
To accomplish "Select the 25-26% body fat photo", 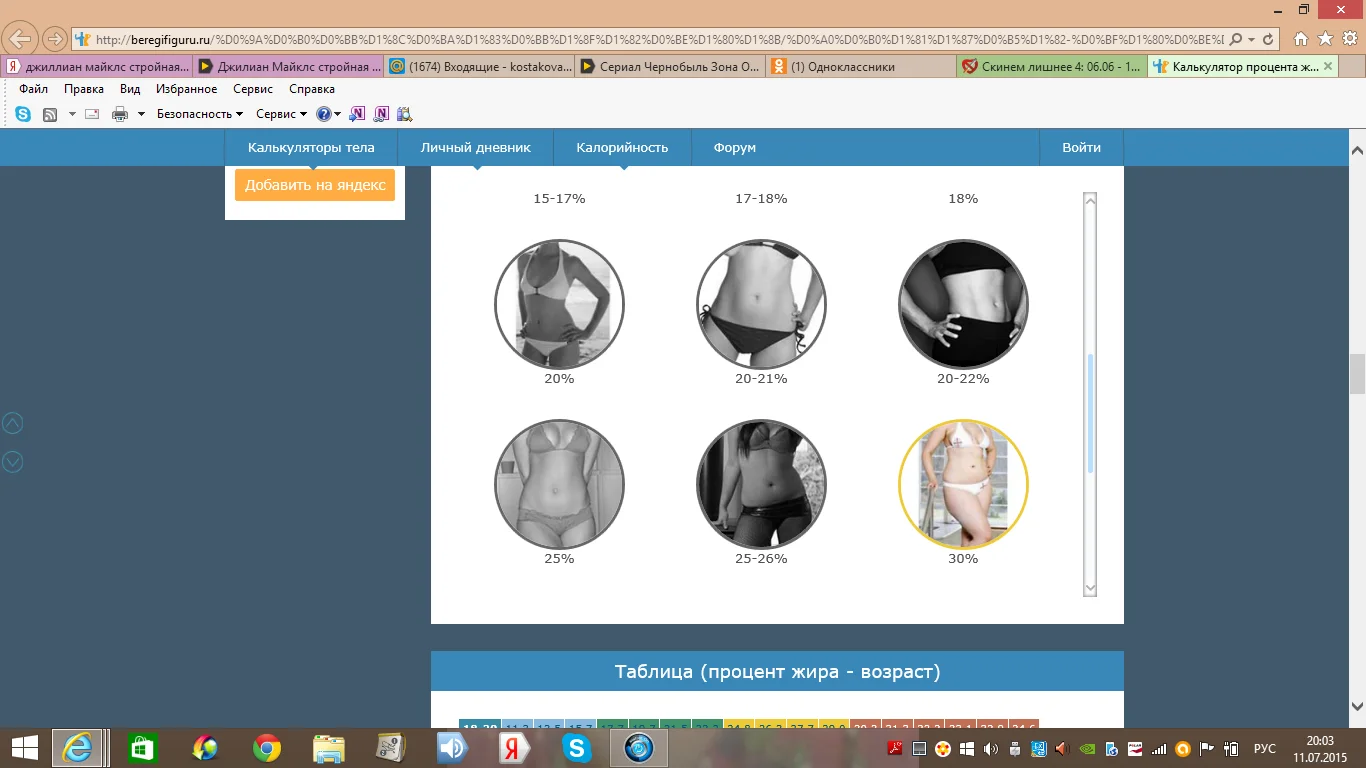I will coord(761,484).
